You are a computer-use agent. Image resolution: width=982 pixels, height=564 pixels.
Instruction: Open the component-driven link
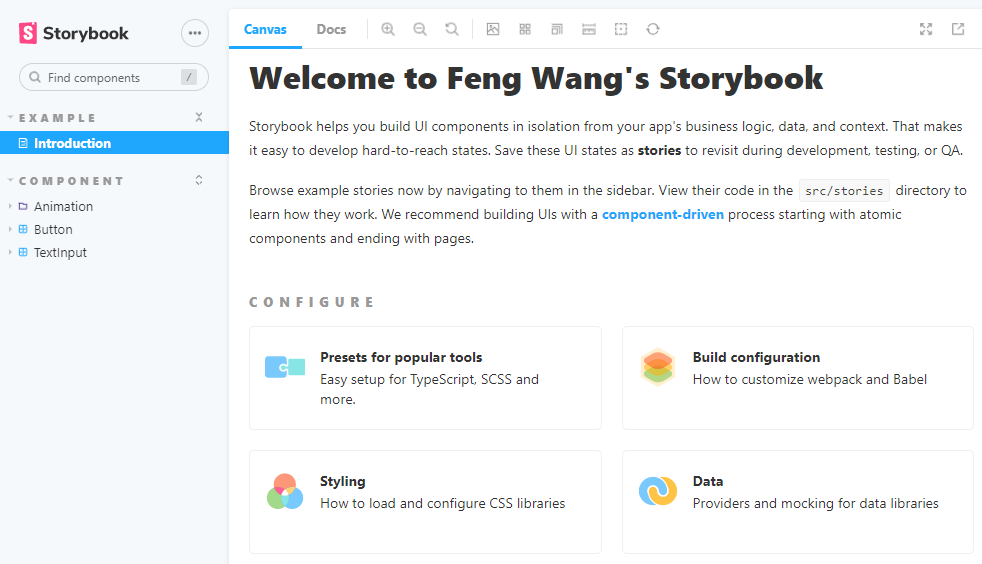click(664, 214)
